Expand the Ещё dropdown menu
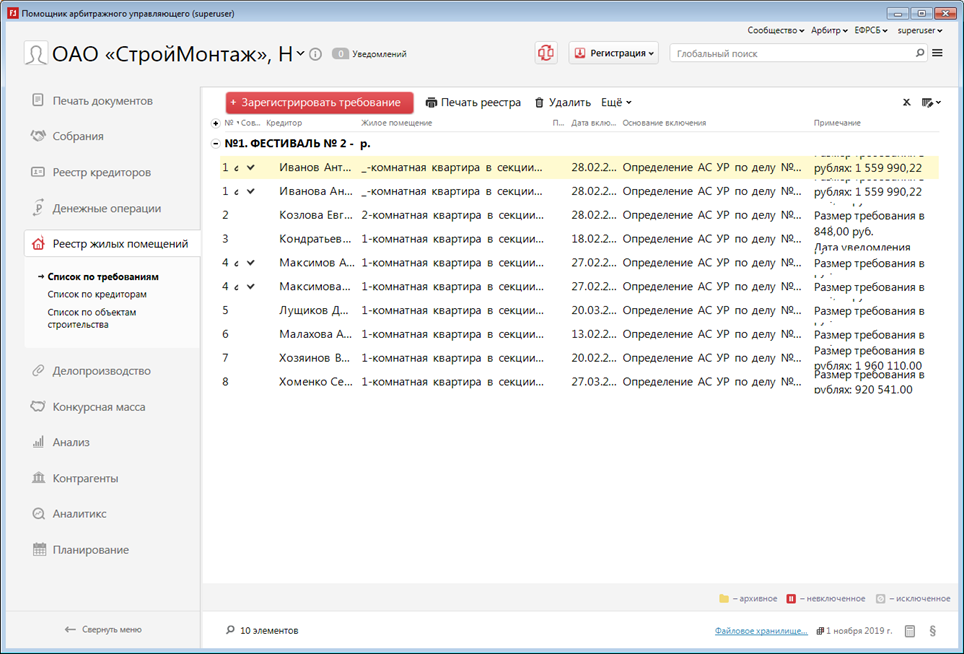 pyautogui.click(x=616, y=102)
